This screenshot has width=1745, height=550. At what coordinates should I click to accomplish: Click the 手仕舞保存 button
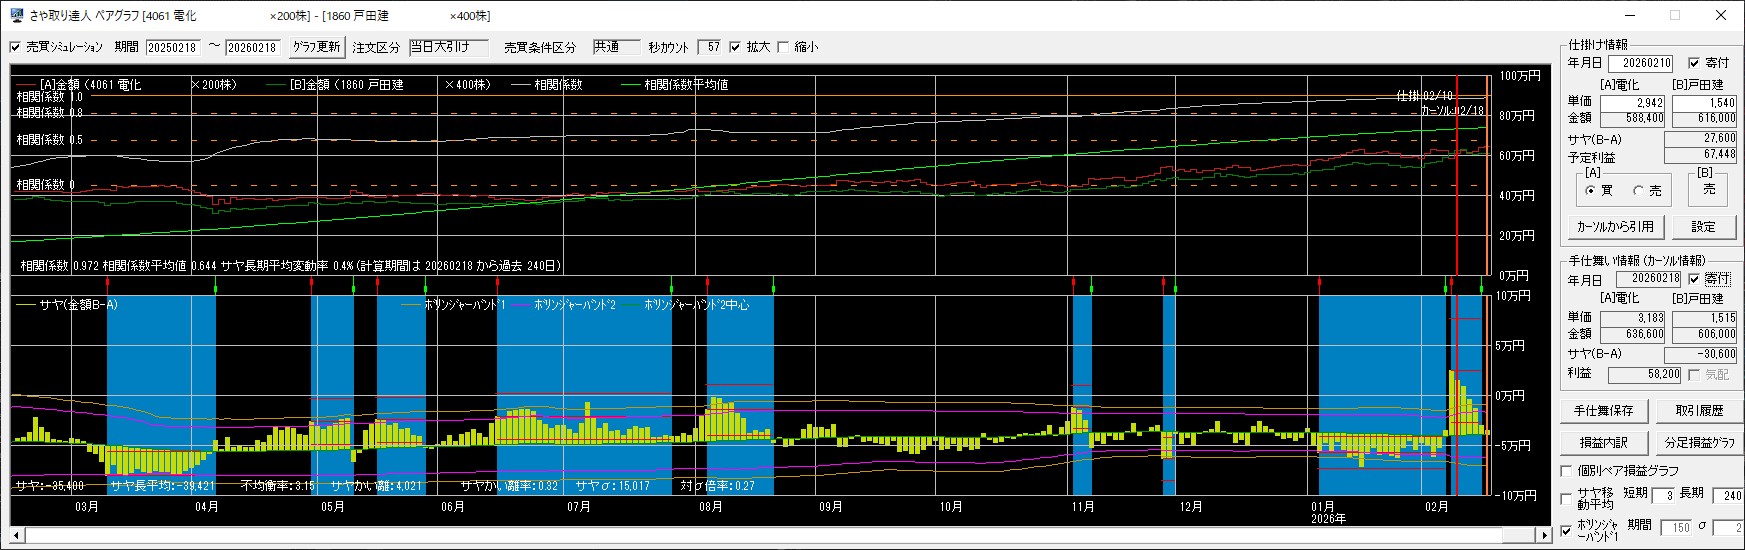tap(1603, 411)
